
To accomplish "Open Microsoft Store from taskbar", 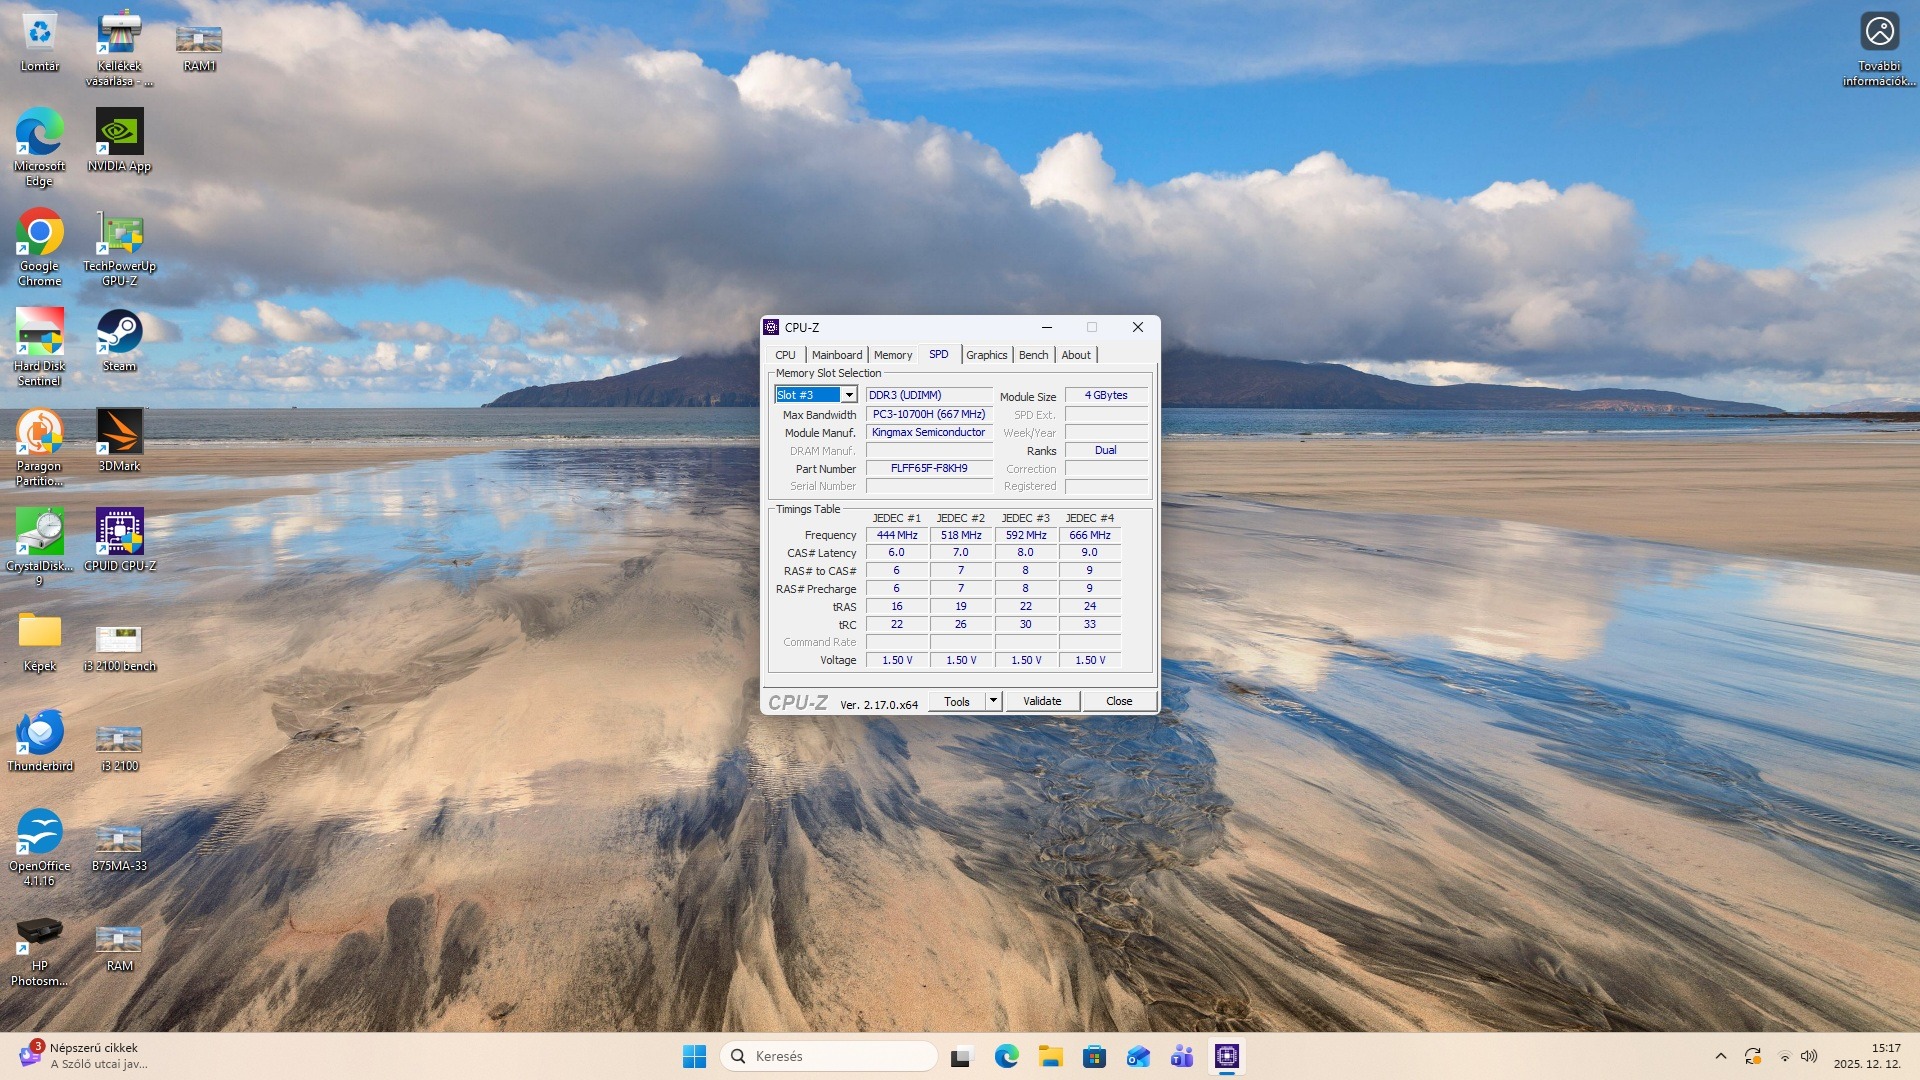I will tap(1094, 1056).
